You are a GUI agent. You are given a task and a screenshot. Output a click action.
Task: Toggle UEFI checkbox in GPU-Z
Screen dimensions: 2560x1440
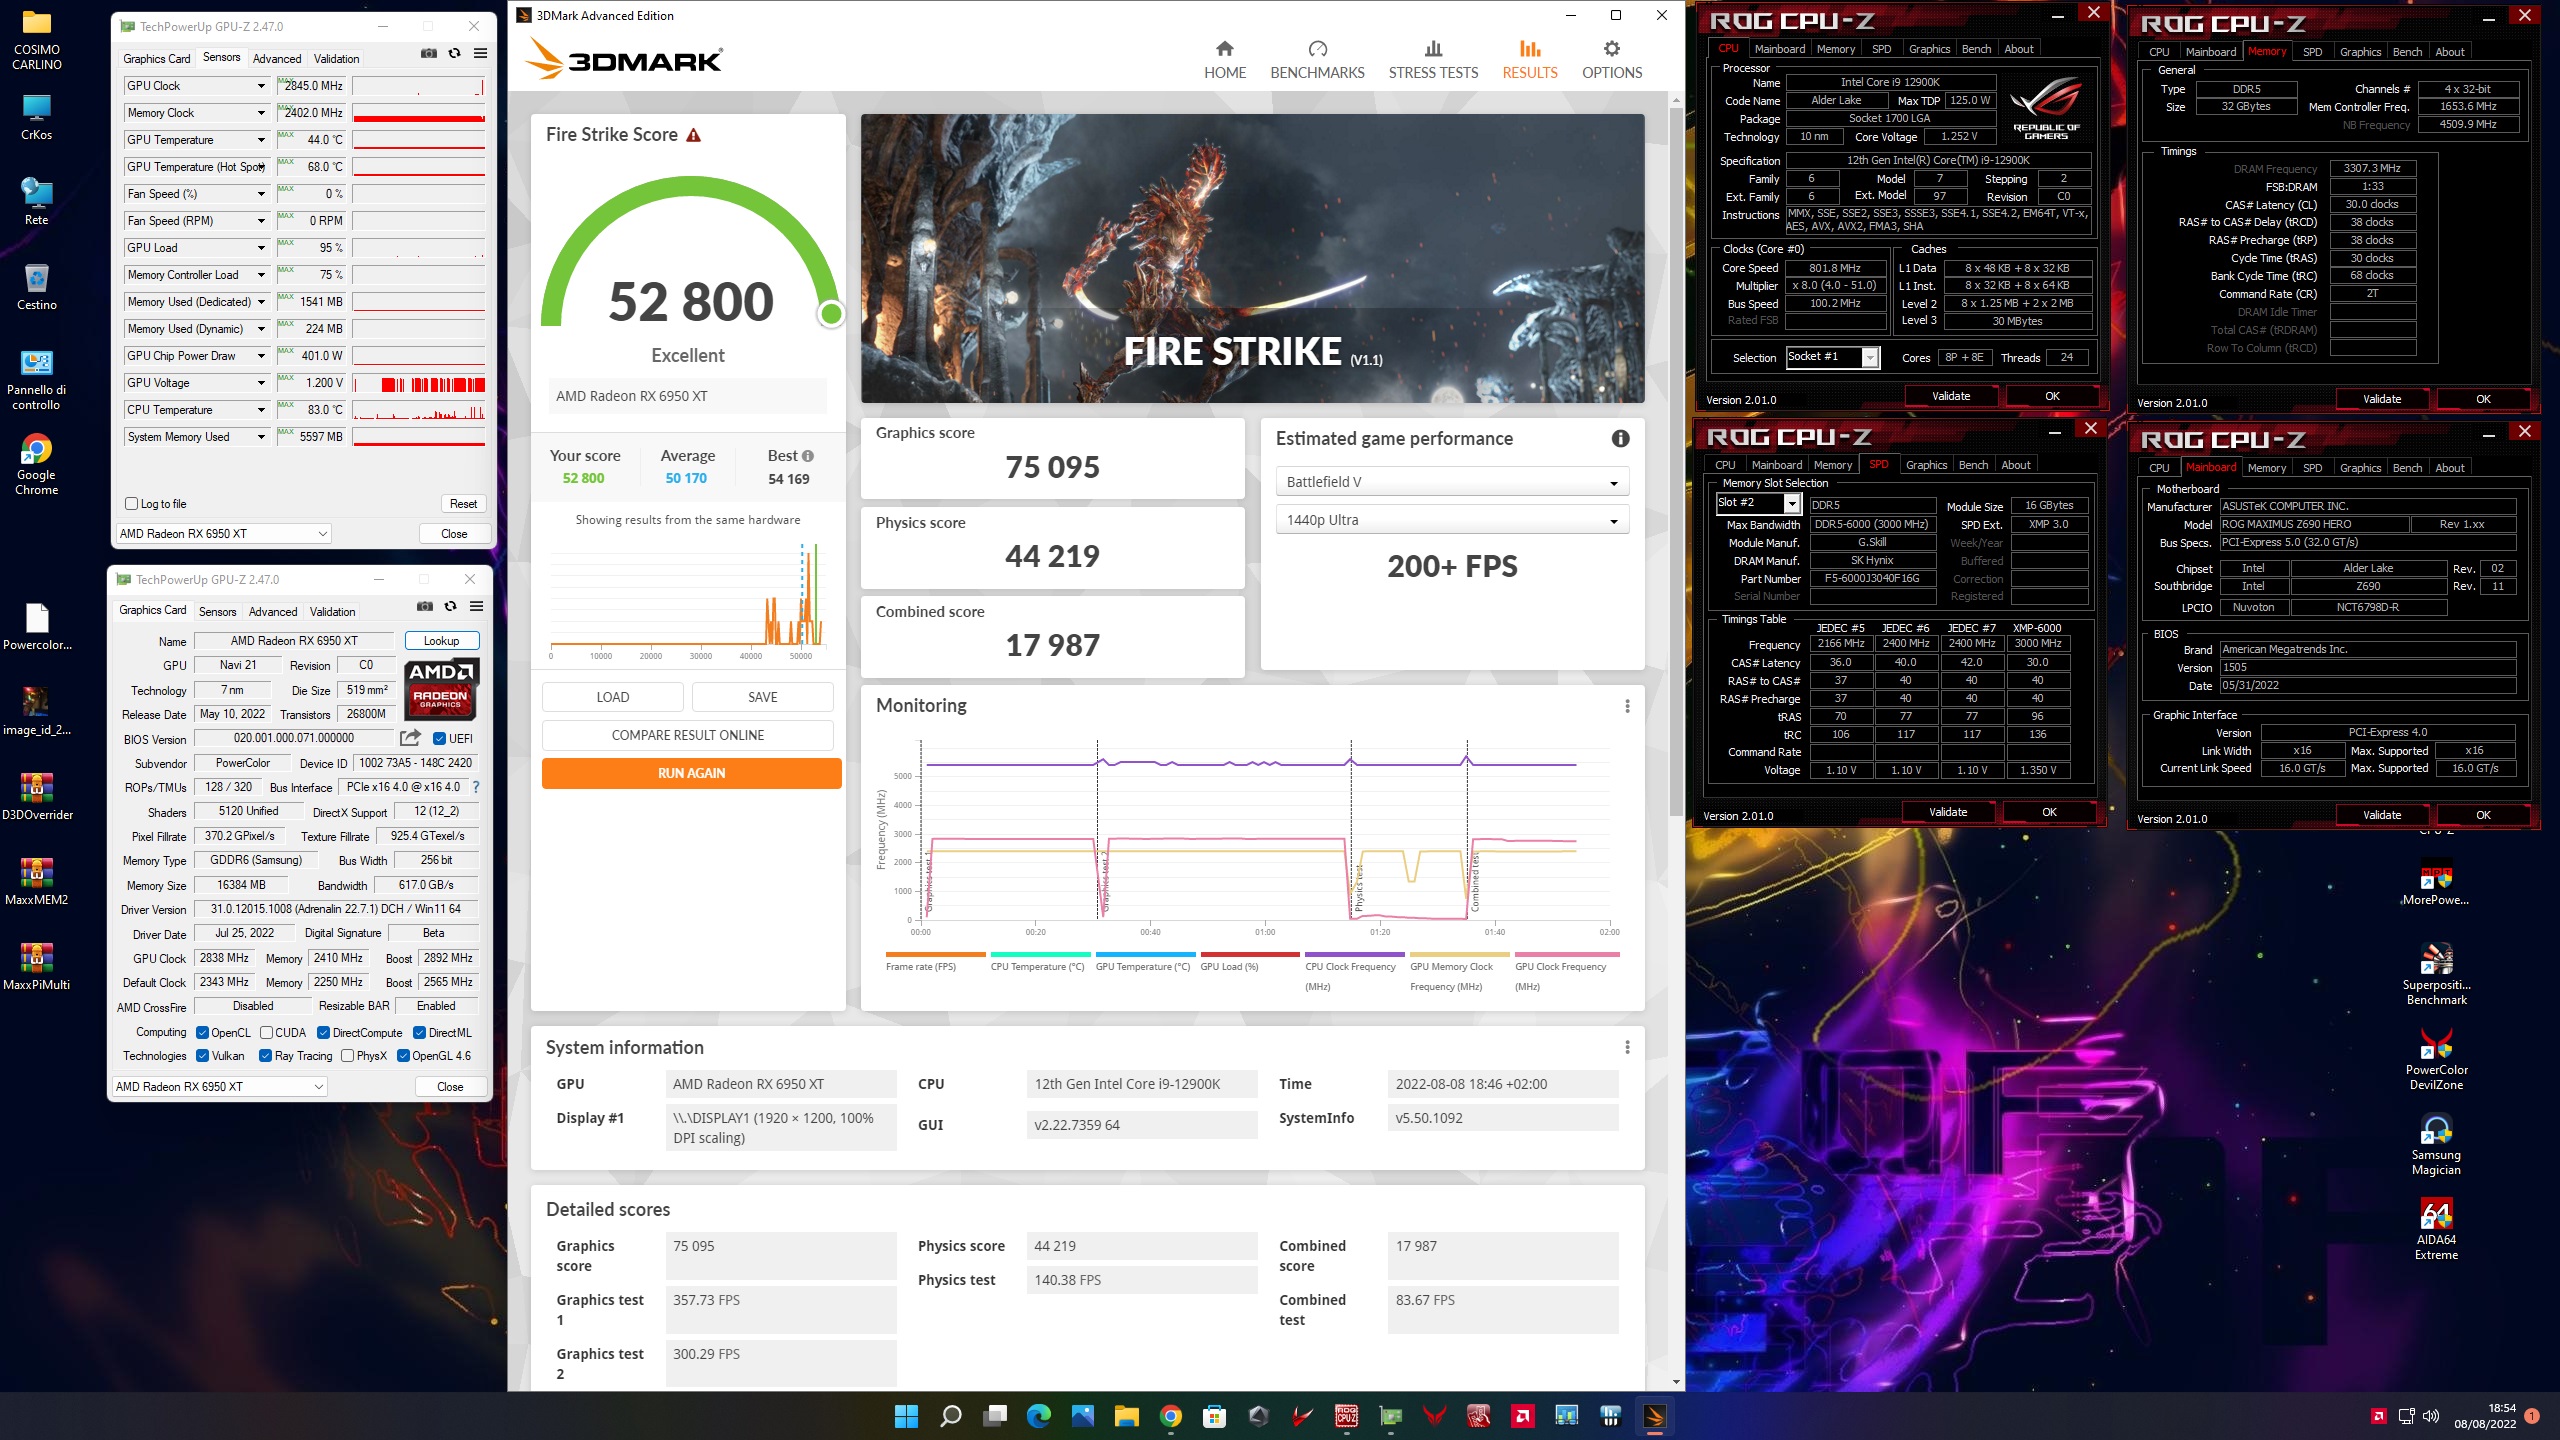coord(439,739)
